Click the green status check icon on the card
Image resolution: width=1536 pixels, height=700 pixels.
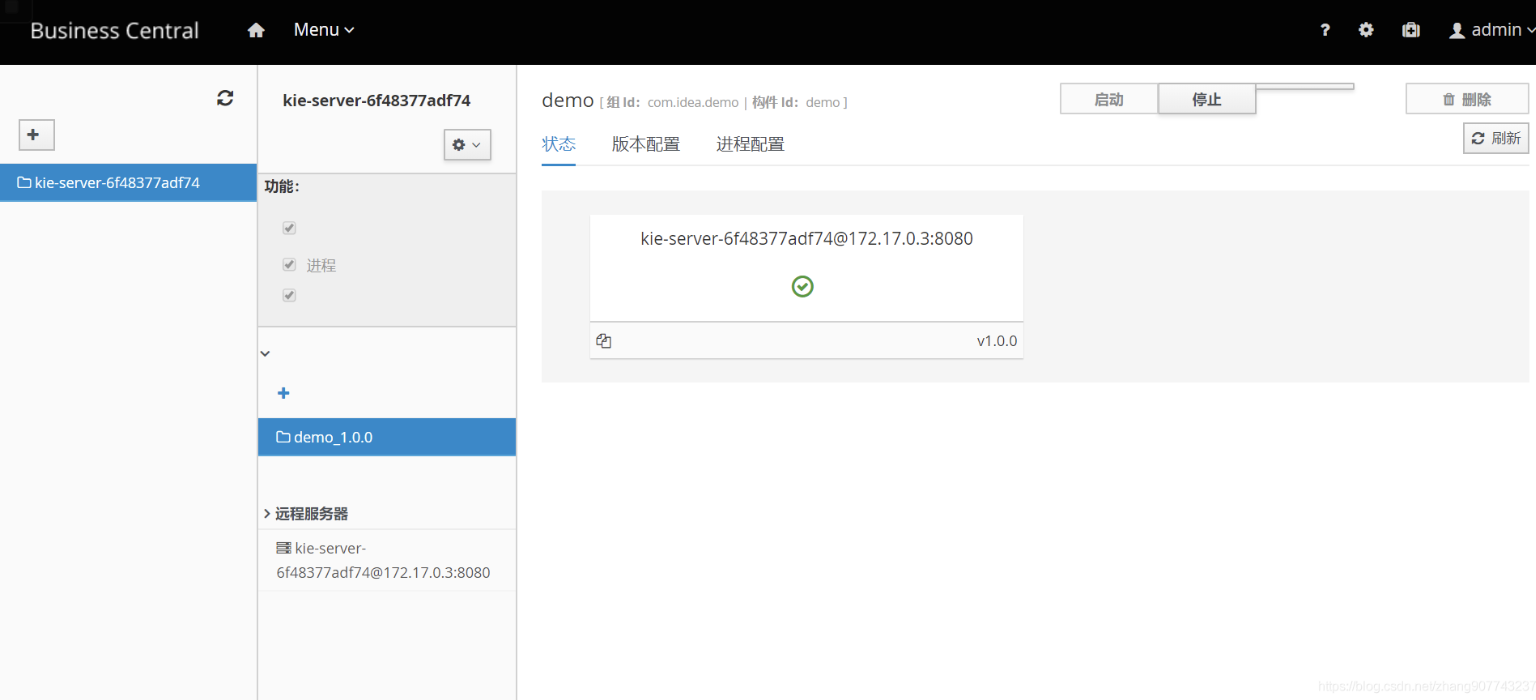803,287
